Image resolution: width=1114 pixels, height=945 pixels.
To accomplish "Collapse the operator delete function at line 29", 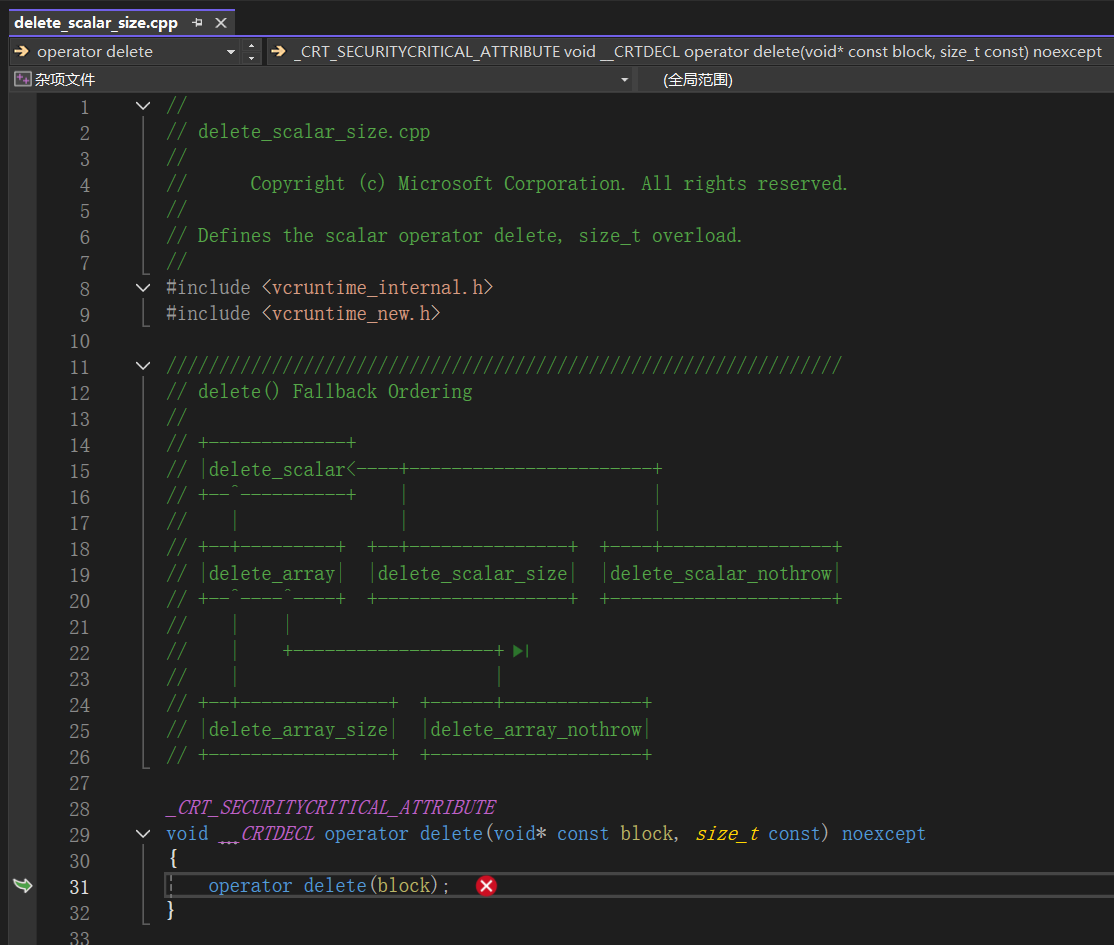I will point(143,834).
